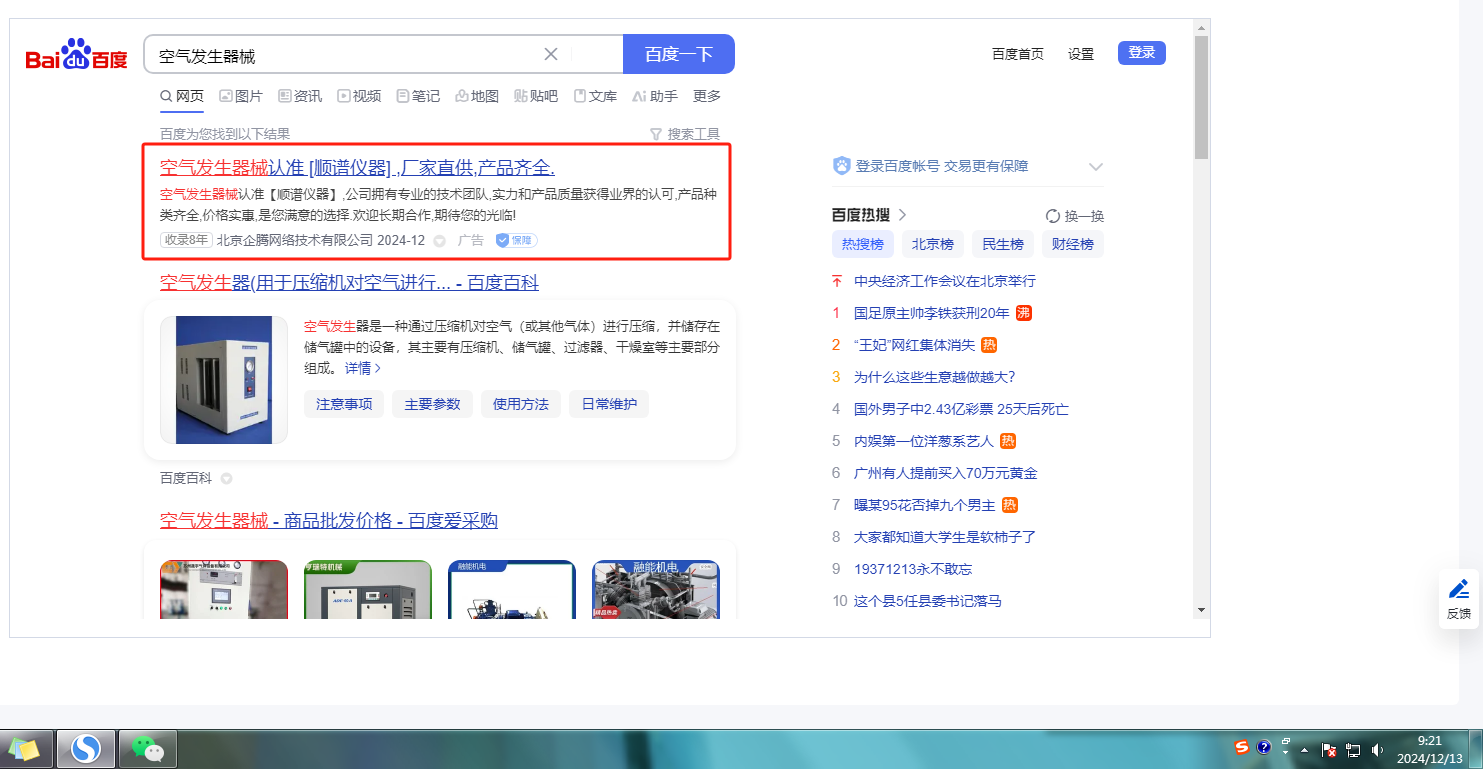The image size is (1483, 769).
Task: Open the dropdown arrow beside 北京企腾网络技术有限公司
Action: click(439, 241)
